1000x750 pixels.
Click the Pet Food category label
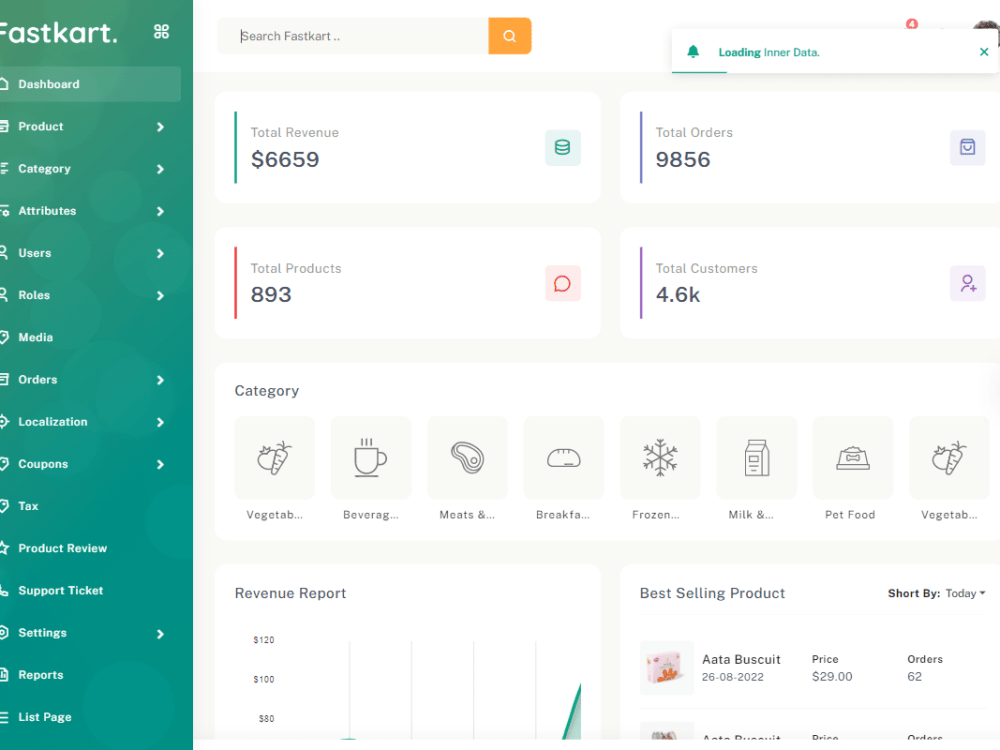click(x=850, y=515)
